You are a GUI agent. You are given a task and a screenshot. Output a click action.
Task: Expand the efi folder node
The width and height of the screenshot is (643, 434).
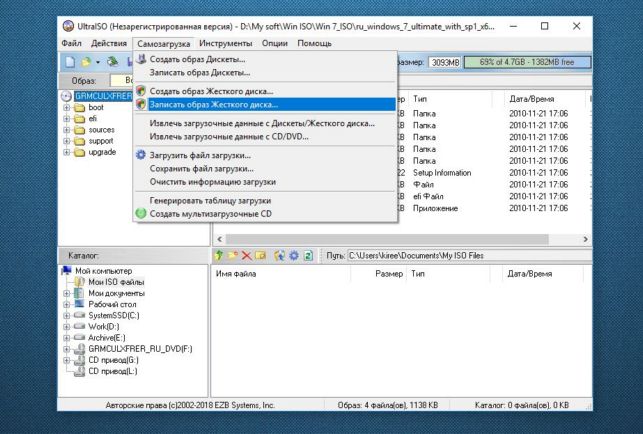tap(66, 119)
